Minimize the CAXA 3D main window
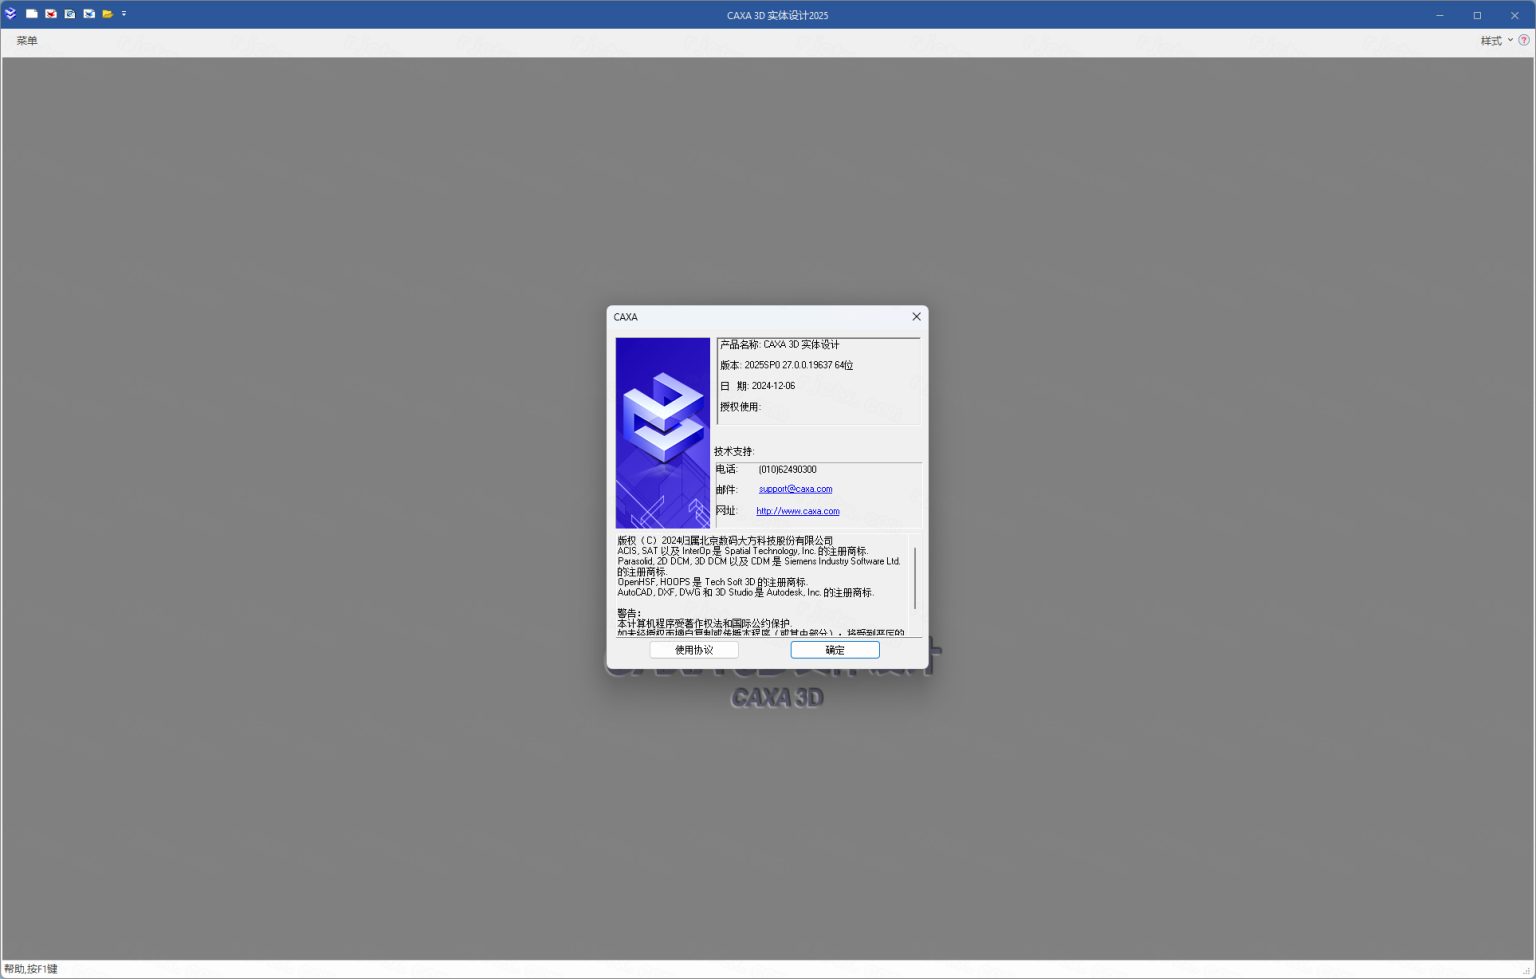The image size is (1536, 979). coord(1440,15)
